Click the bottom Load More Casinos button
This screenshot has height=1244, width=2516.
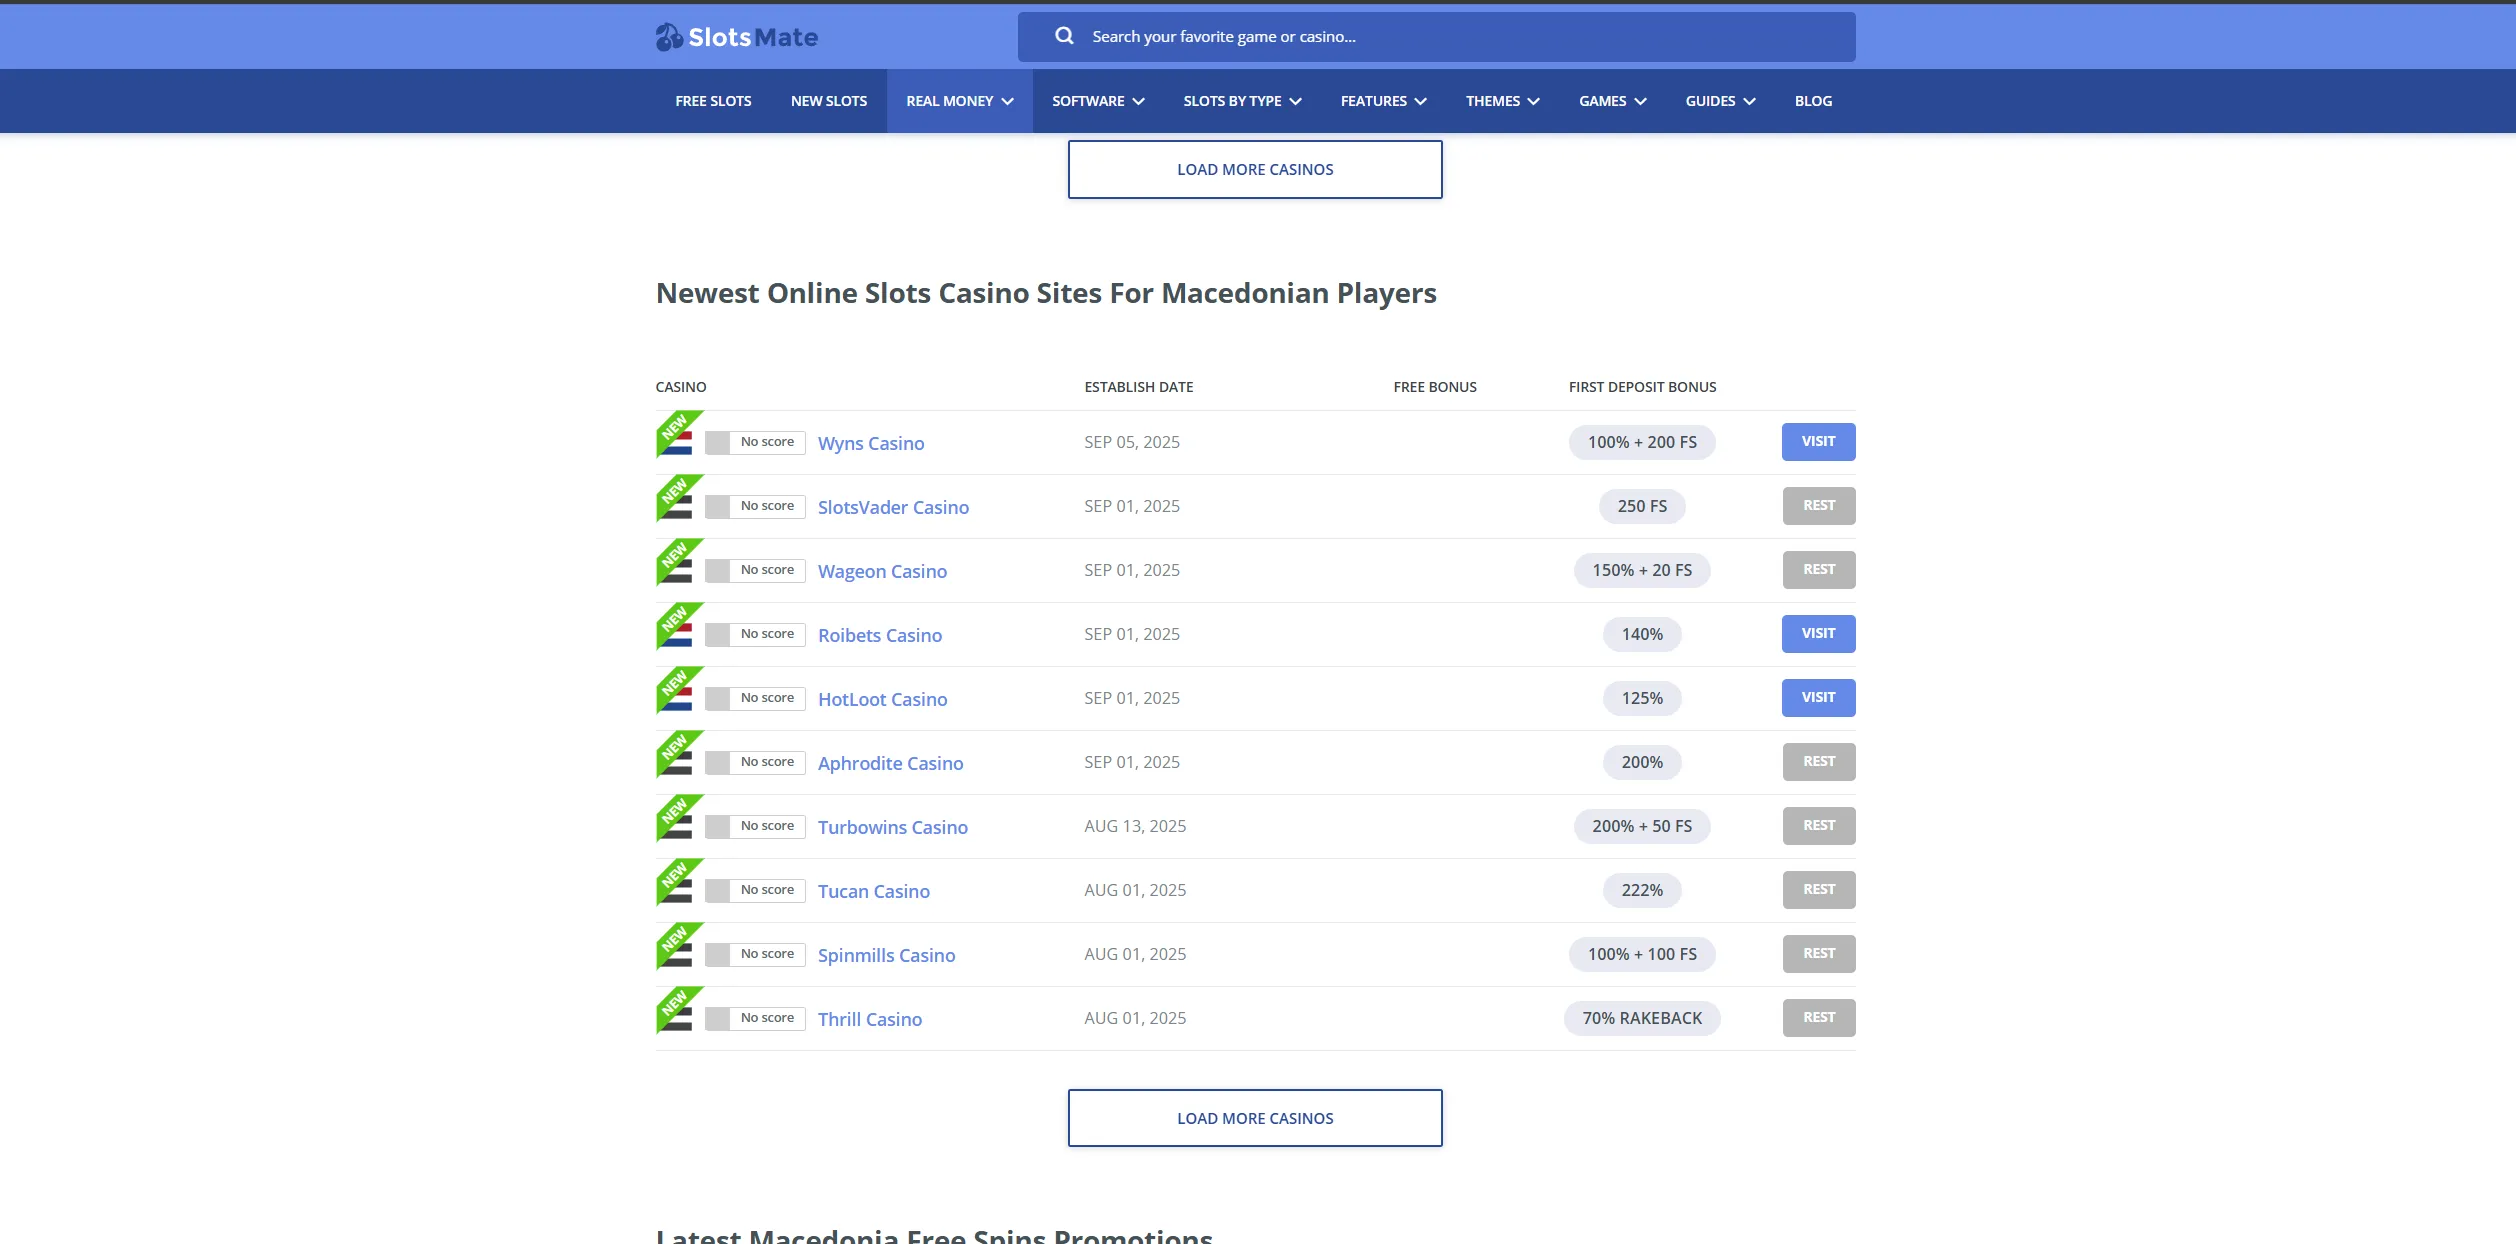click(x=1255, y=1118)
